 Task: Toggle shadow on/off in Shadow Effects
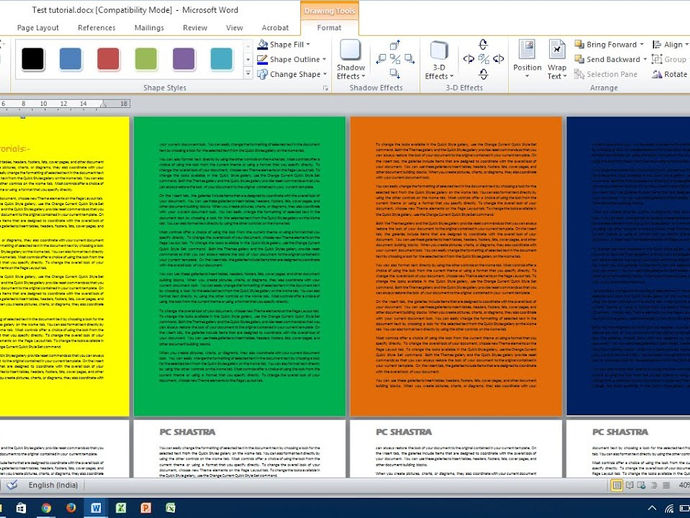395,59
